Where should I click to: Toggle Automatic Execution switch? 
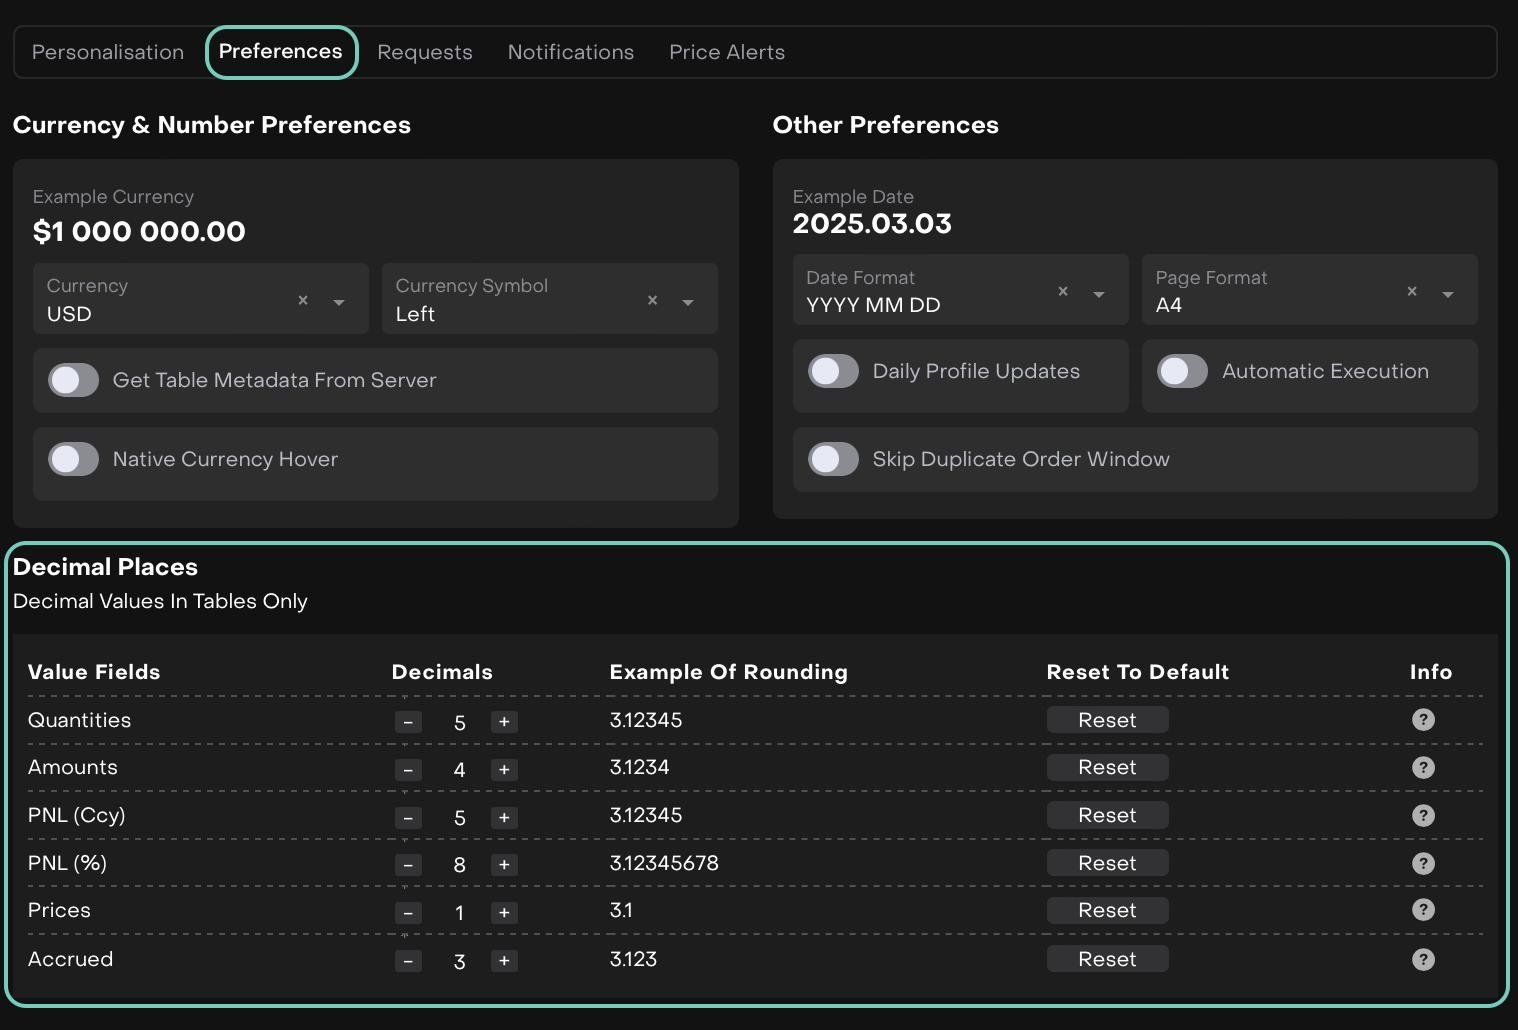click(1182, 371)
